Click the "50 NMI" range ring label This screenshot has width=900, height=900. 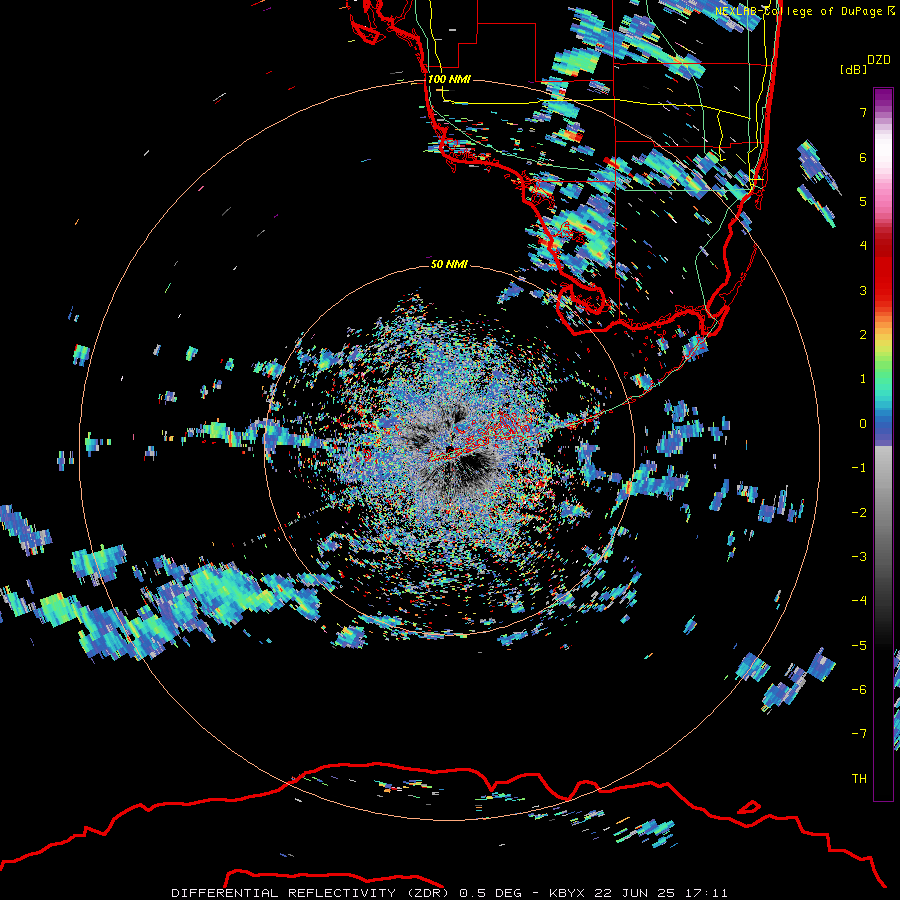[x=449, y=264]
